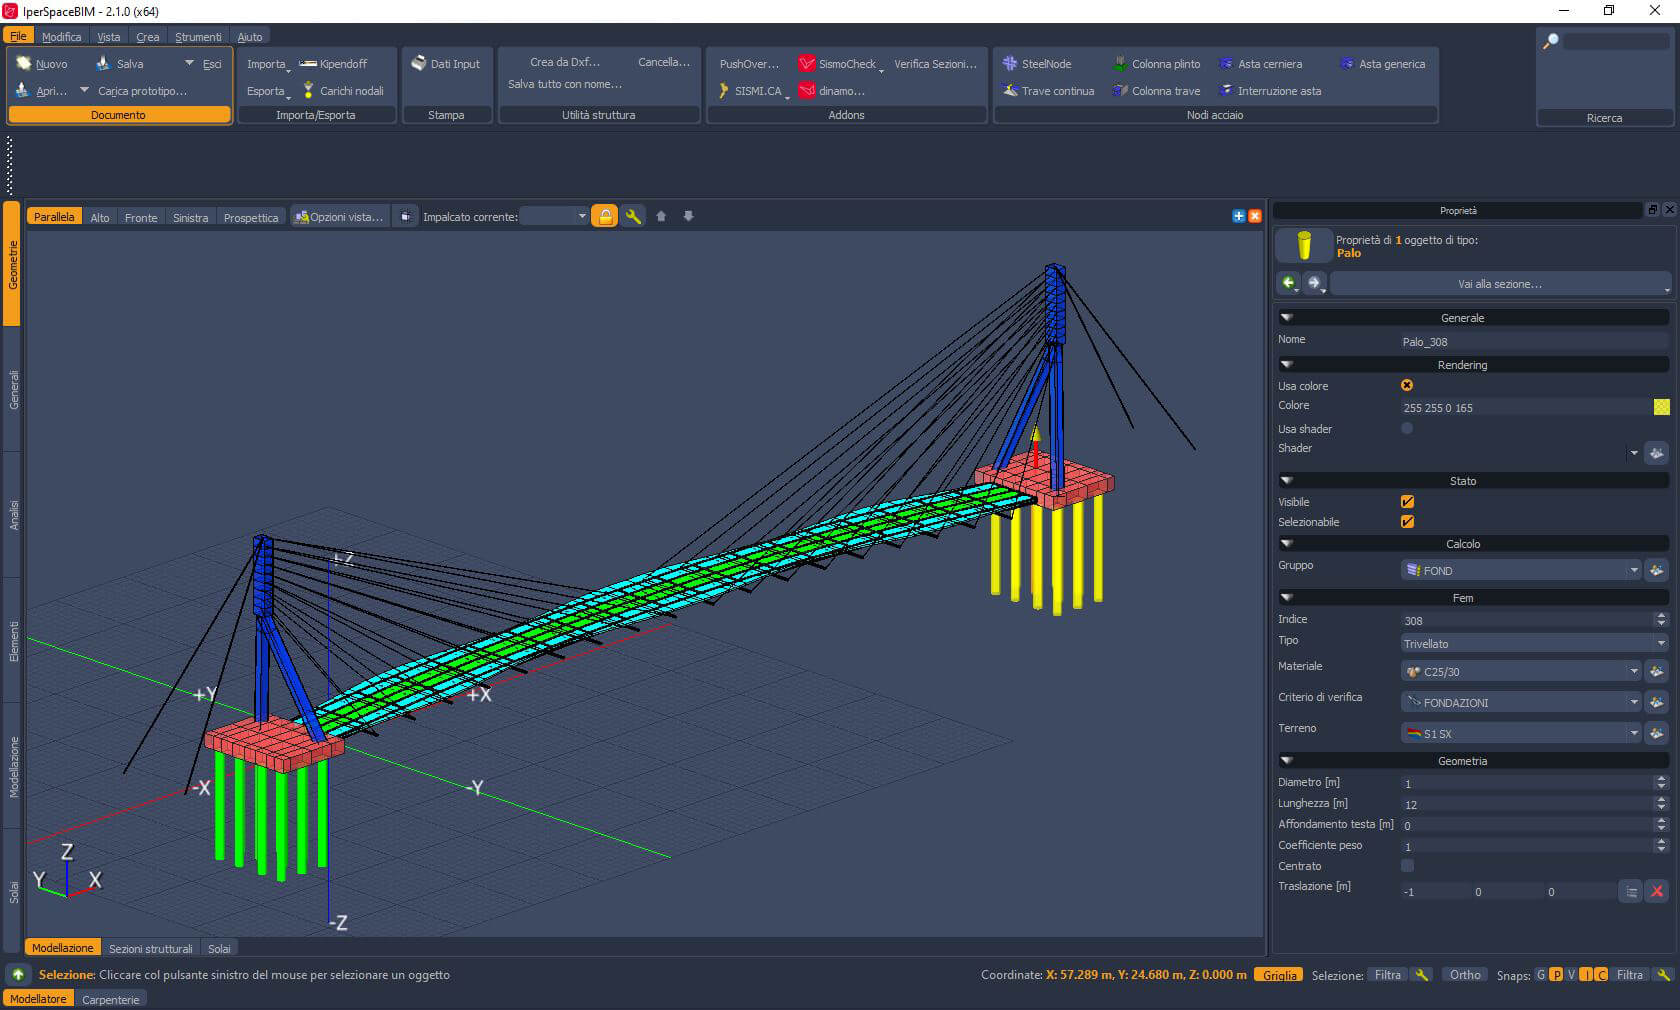Screen dimensions: 1680x1010
Task: Click the orange lock icon in viewport toolbar
Action: tap(605, 217)
